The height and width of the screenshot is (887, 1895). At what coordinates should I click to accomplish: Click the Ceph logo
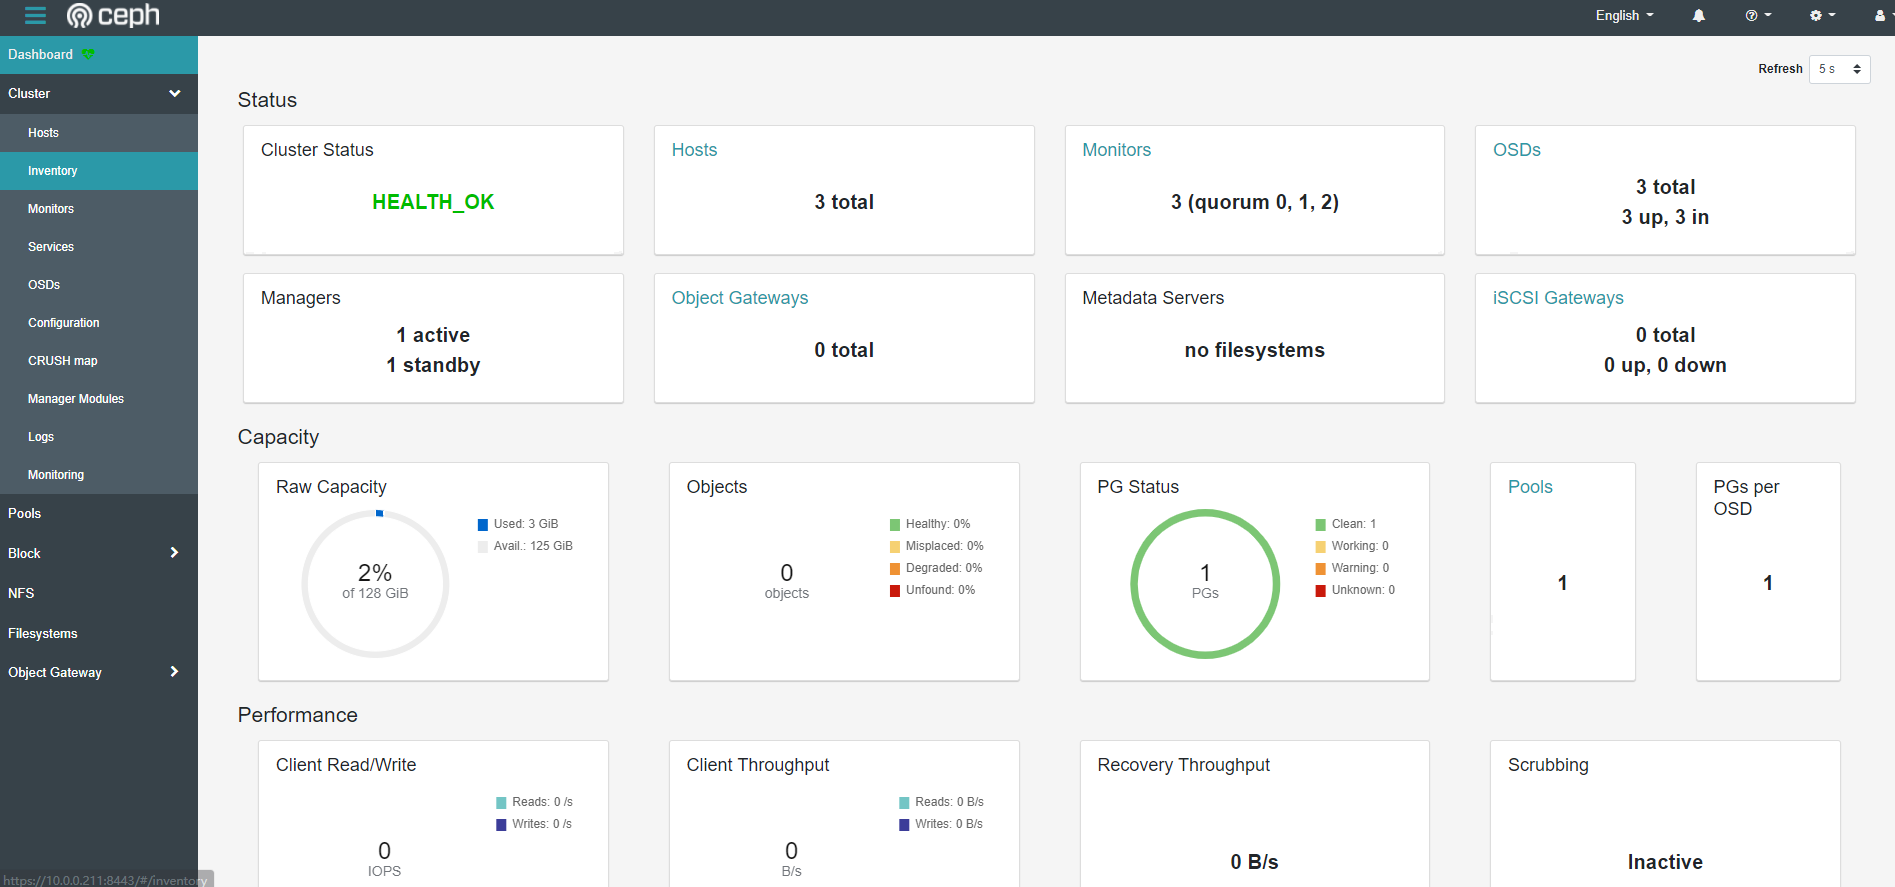(113, 15)
